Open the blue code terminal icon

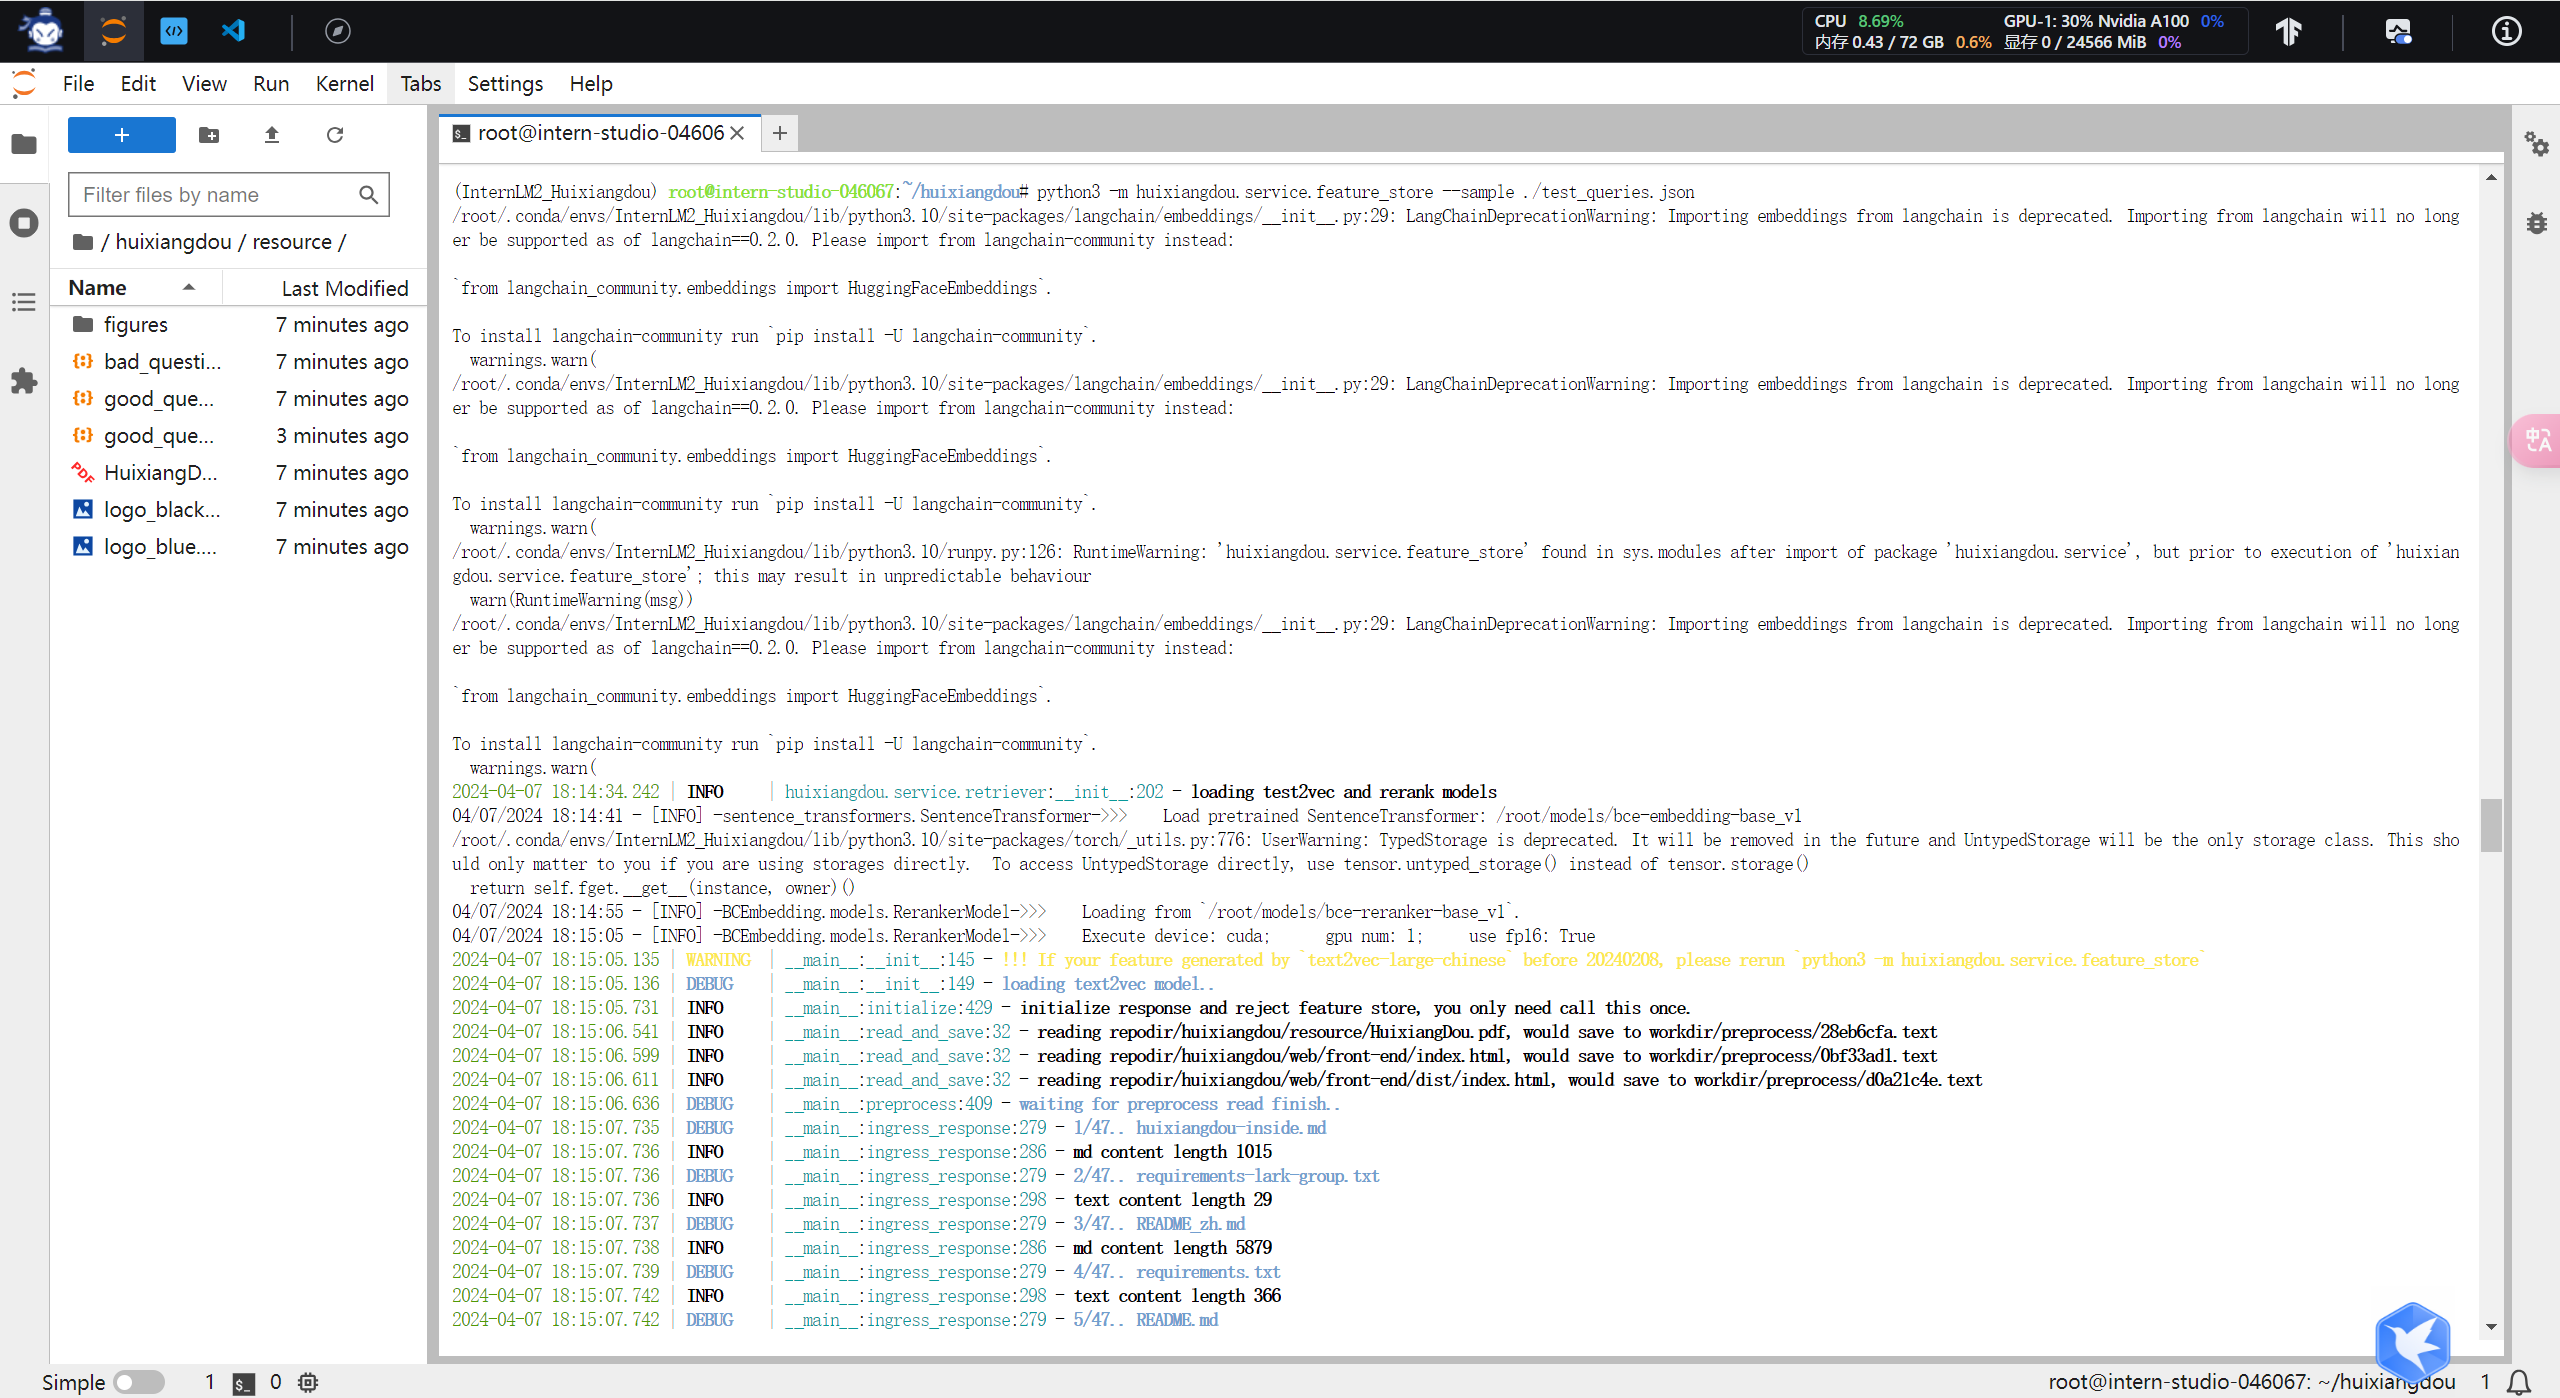tap(174, 31)
